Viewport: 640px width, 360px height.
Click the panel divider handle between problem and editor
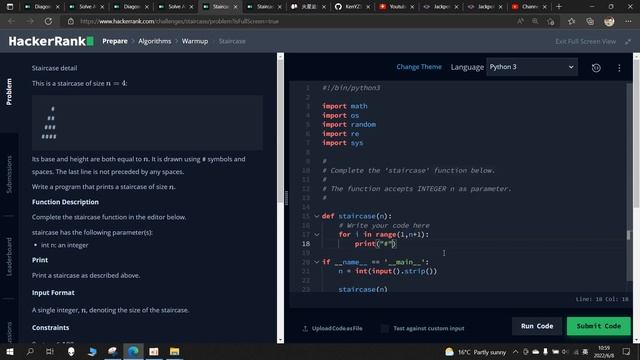click(x=286, y=198)
